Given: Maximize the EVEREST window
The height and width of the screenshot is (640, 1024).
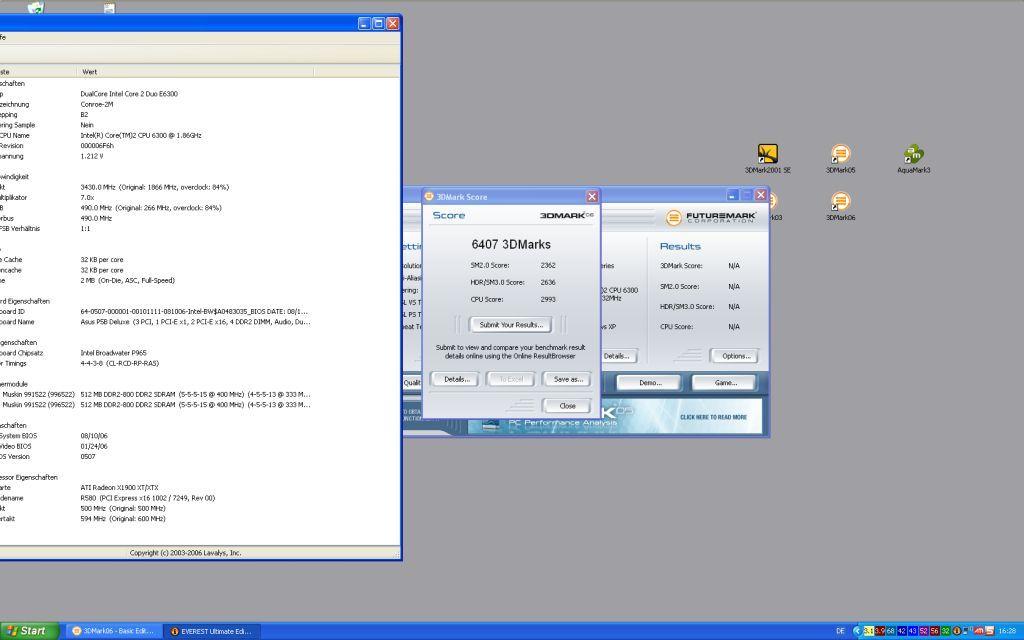Looking at the screenshot, I should pos(378,24).
